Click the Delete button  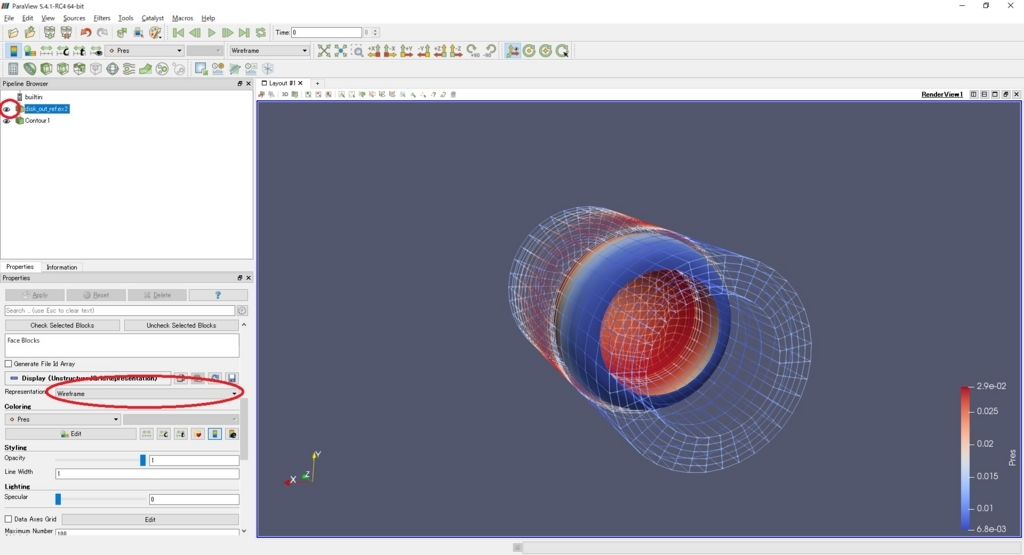(x=157, y=295)
